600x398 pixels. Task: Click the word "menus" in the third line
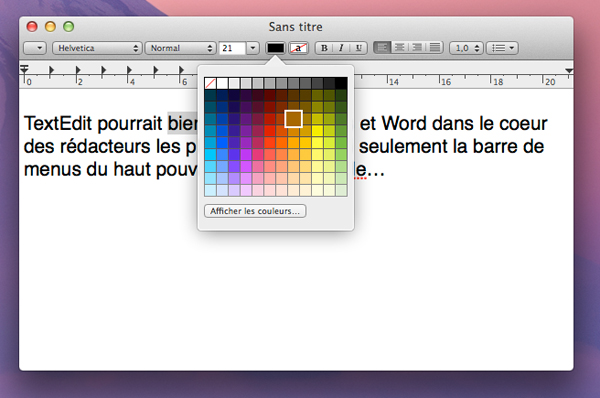52,170
